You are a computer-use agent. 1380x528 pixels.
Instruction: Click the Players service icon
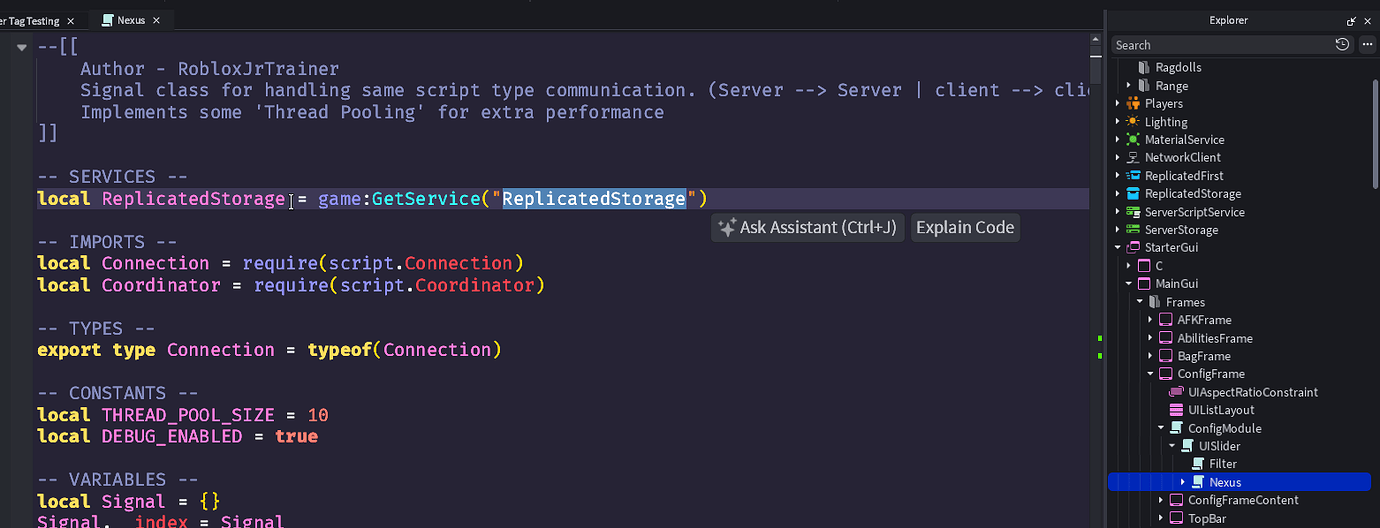click(x=1133, y=104)
